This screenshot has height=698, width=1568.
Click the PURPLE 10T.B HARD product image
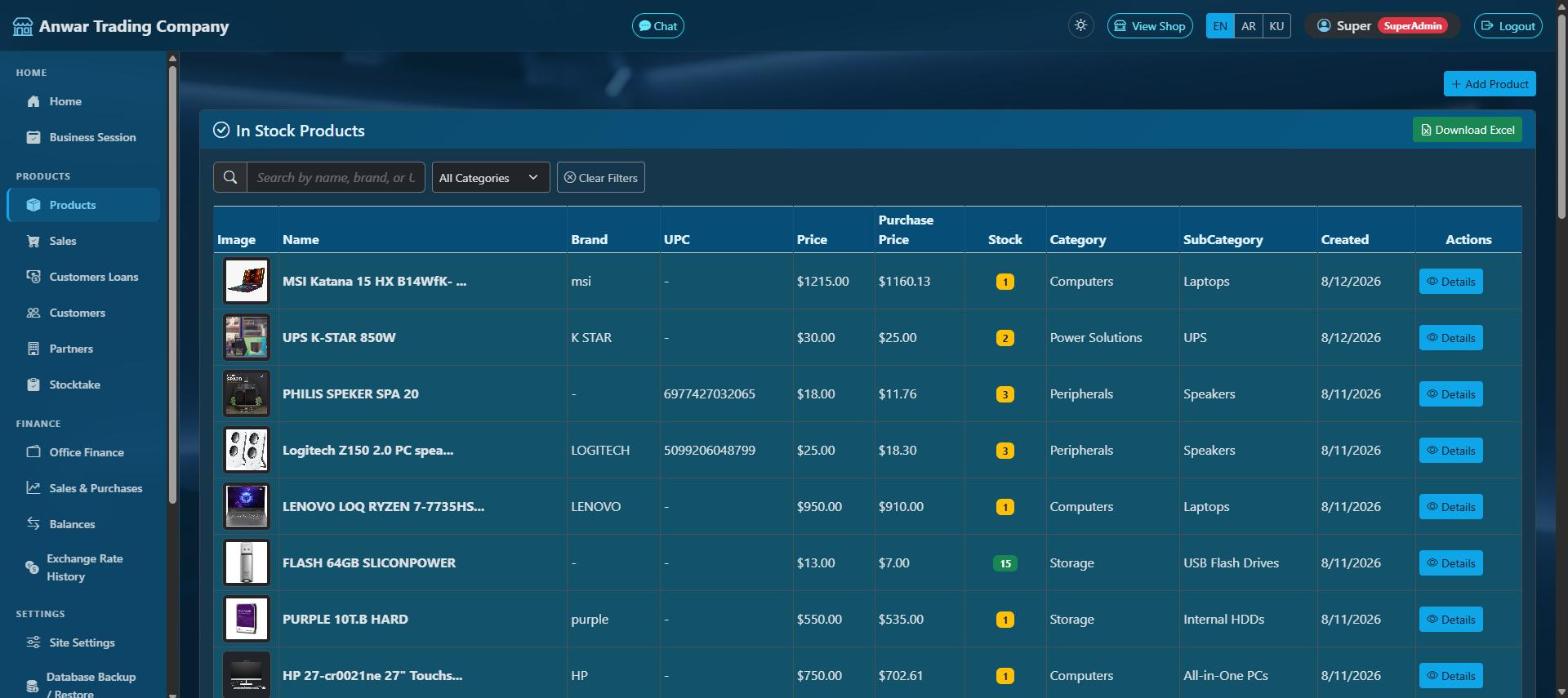click(x=246, y=619)
